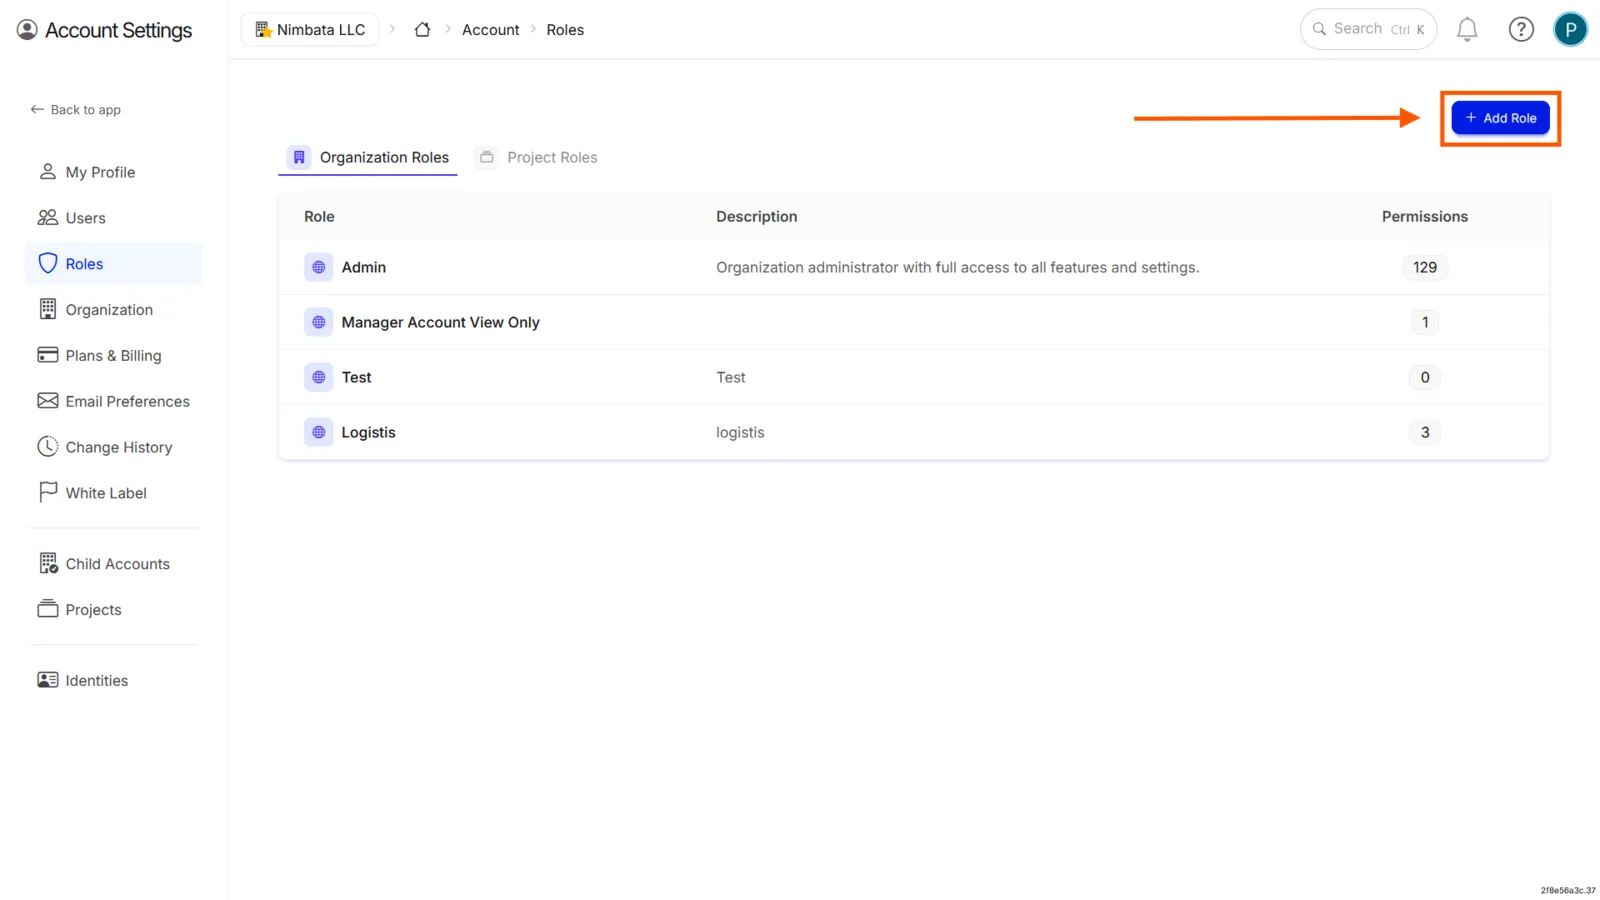
Task: Open Child Accounts page
Action: 113,564
